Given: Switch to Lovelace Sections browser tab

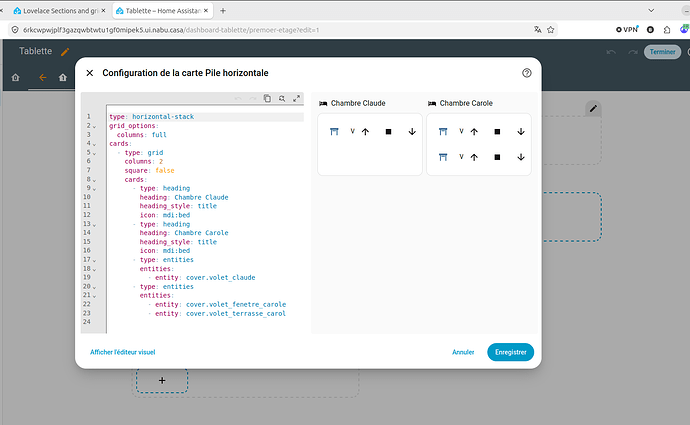Looking at the screenshot, I should click(59, 11).
